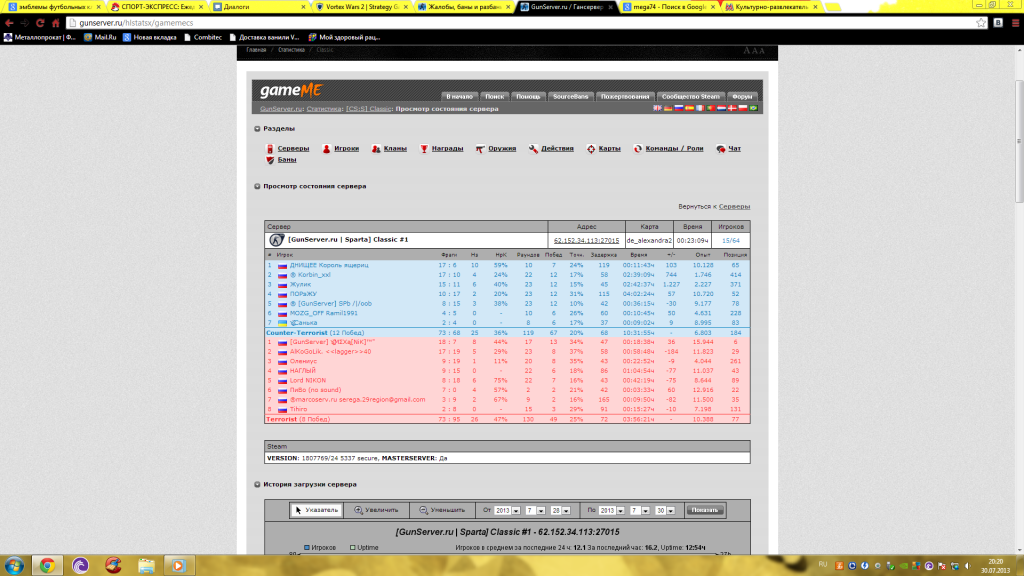The height and width of the screenshot is (576, 1024).
Task: Collapse the Разделы section
Action: (256, 129)
